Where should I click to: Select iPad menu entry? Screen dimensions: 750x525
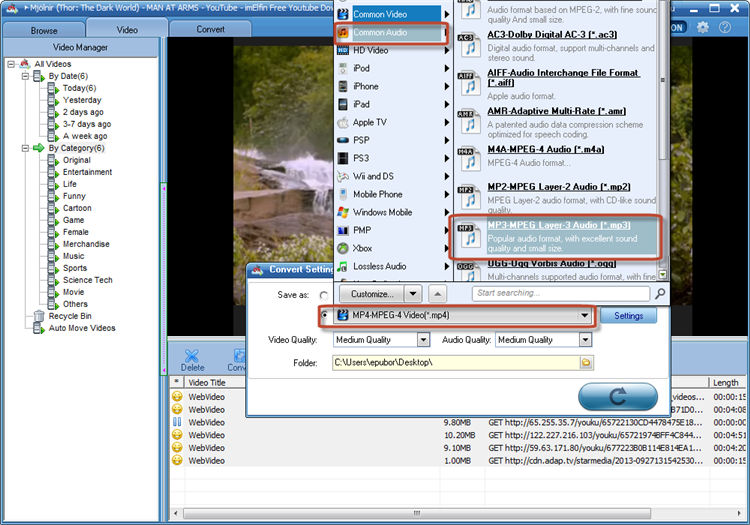pos(392,104)
